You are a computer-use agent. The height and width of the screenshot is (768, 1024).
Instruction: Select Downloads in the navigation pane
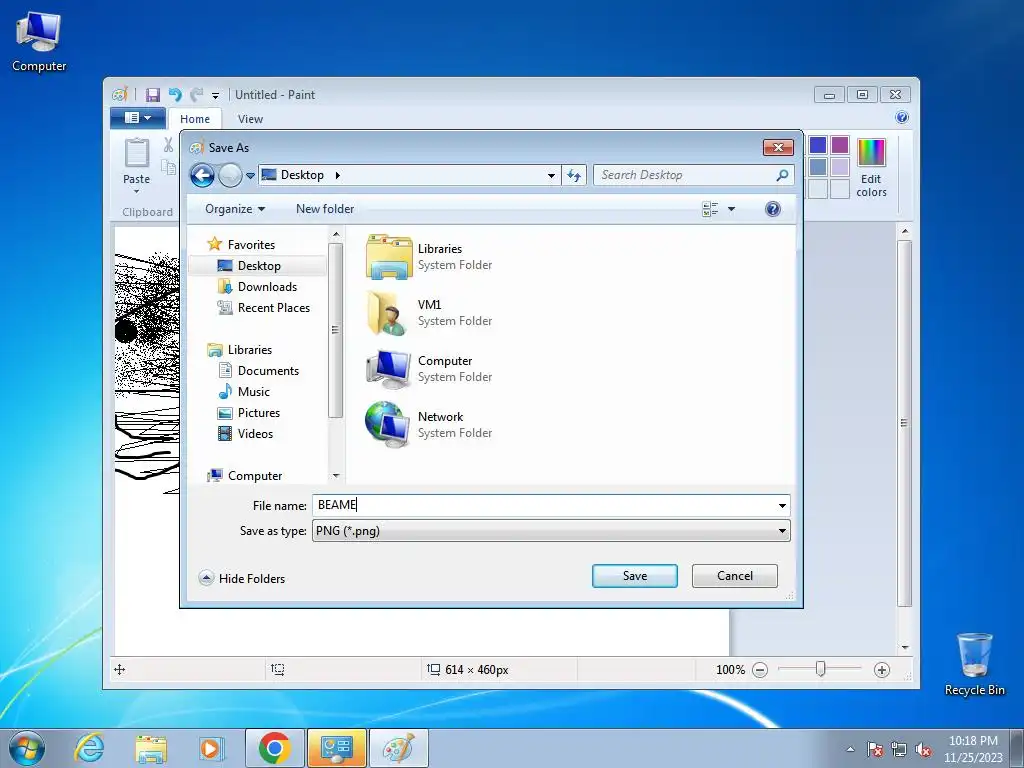(267, 287)
